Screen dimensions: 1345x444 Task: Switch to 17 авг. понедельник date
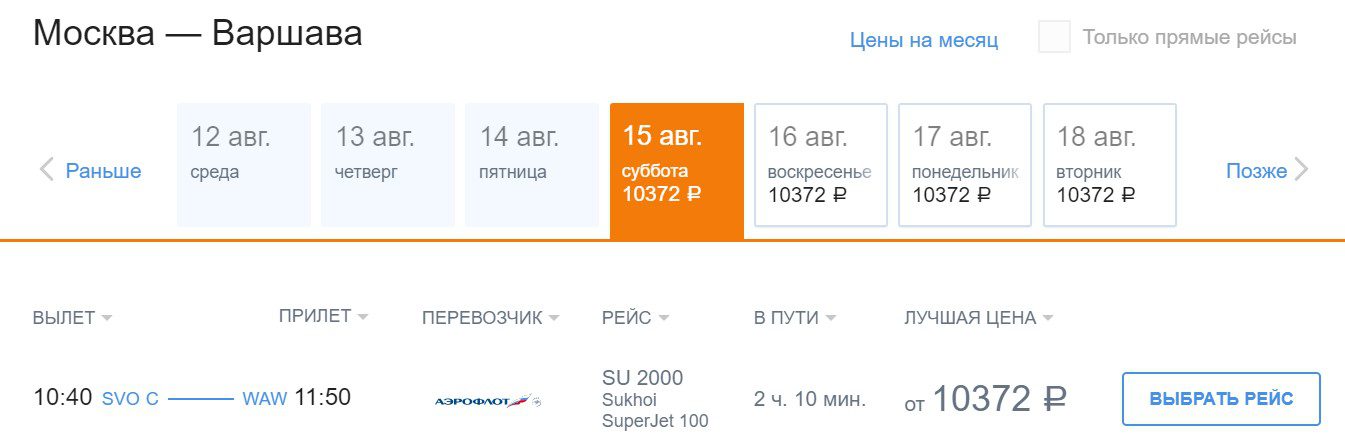(965, 165)
